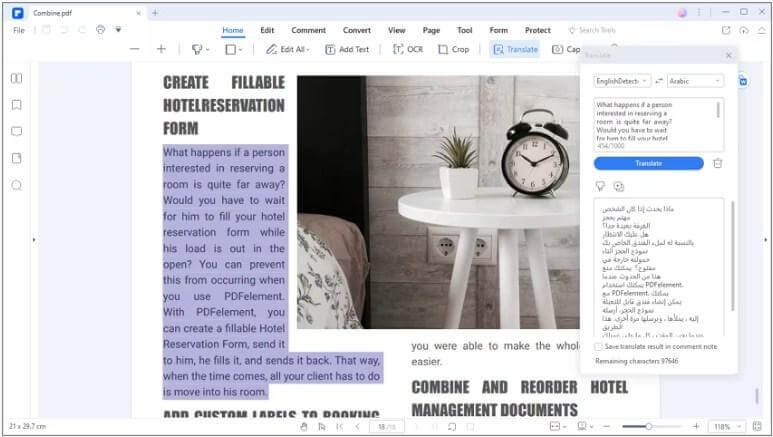Viewport: 773px width, 437px height.
Task: Click the cloud upload icon
Action: coord(744,30)
